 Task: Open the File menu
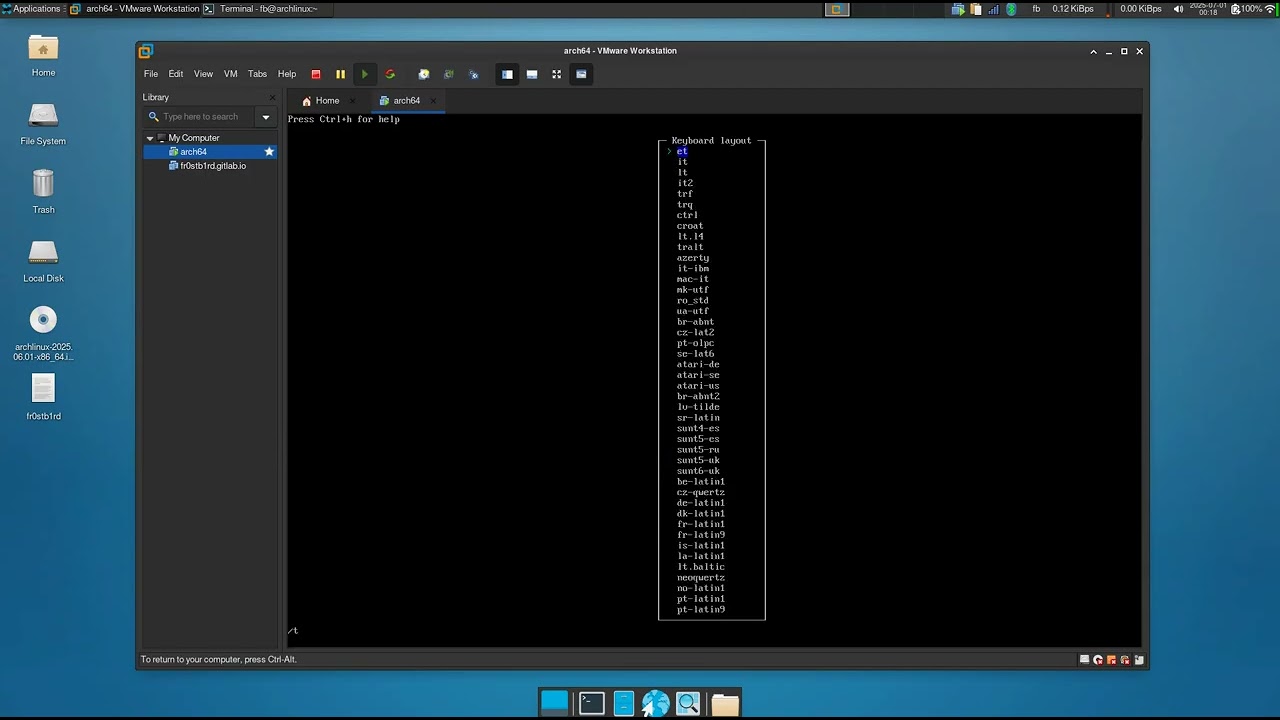pyautogui.click(x=150, y=74)
